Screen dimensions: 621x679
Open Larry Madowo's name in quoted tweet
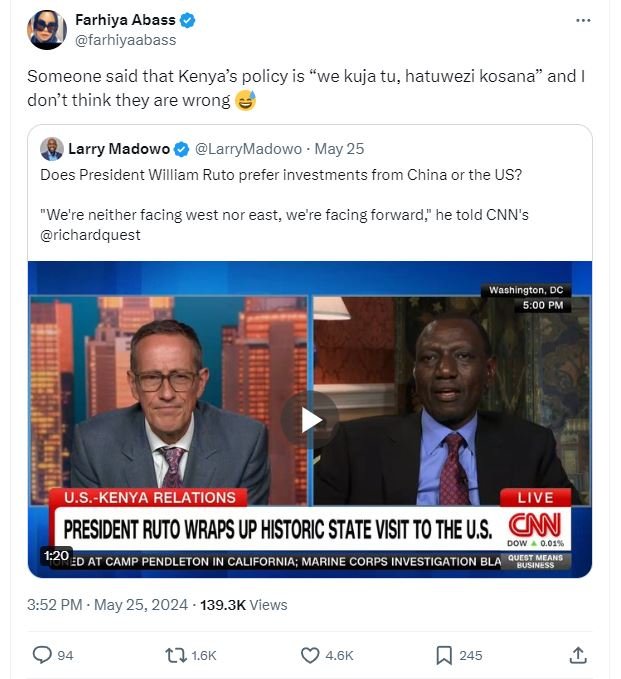tap(119, 149)
